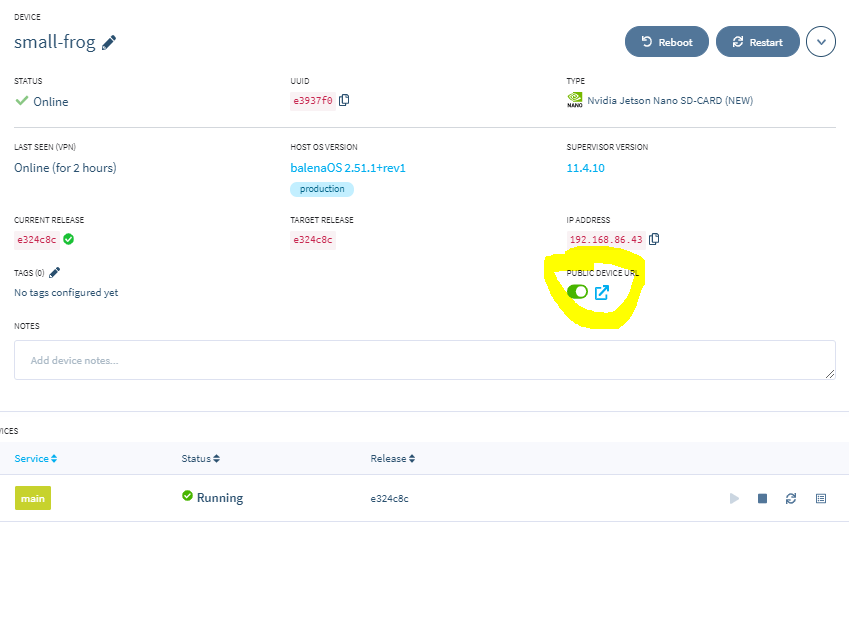Copy the IP address 192.168.86.43

(x=655, y=239)
